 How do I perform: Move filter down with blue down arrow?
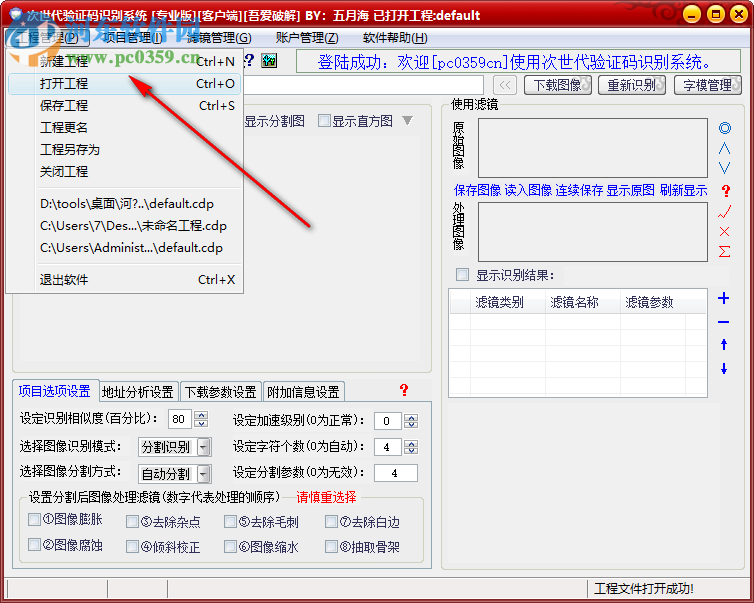tap(724, 369)
